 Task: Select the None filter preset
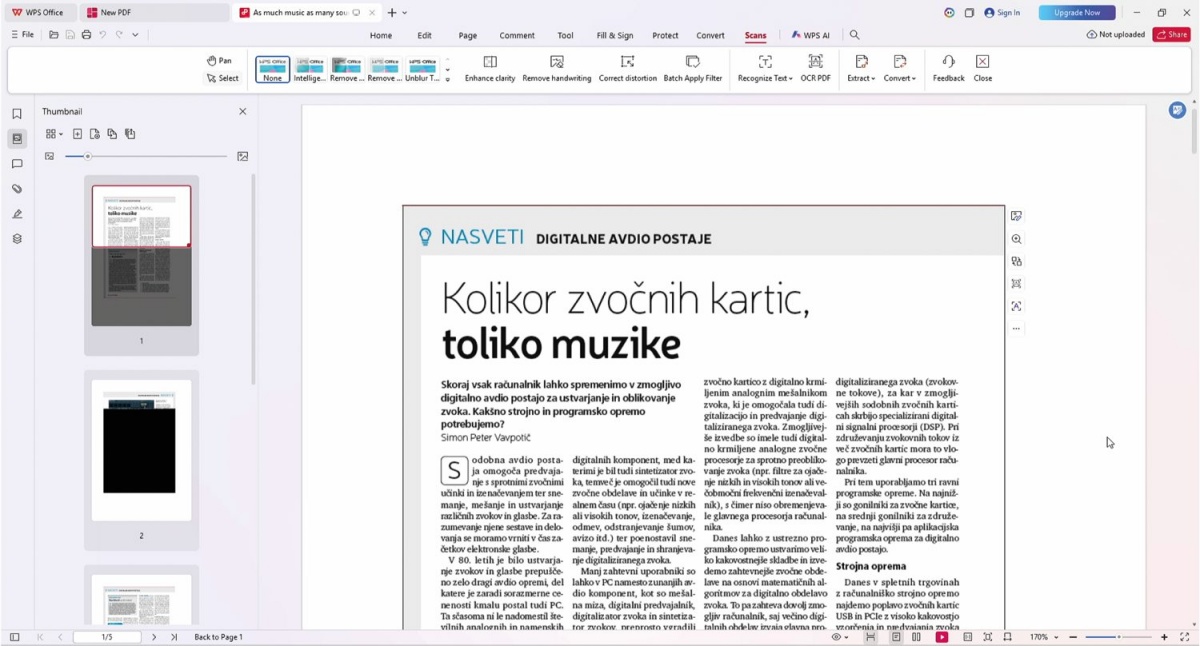coord(272,69)
